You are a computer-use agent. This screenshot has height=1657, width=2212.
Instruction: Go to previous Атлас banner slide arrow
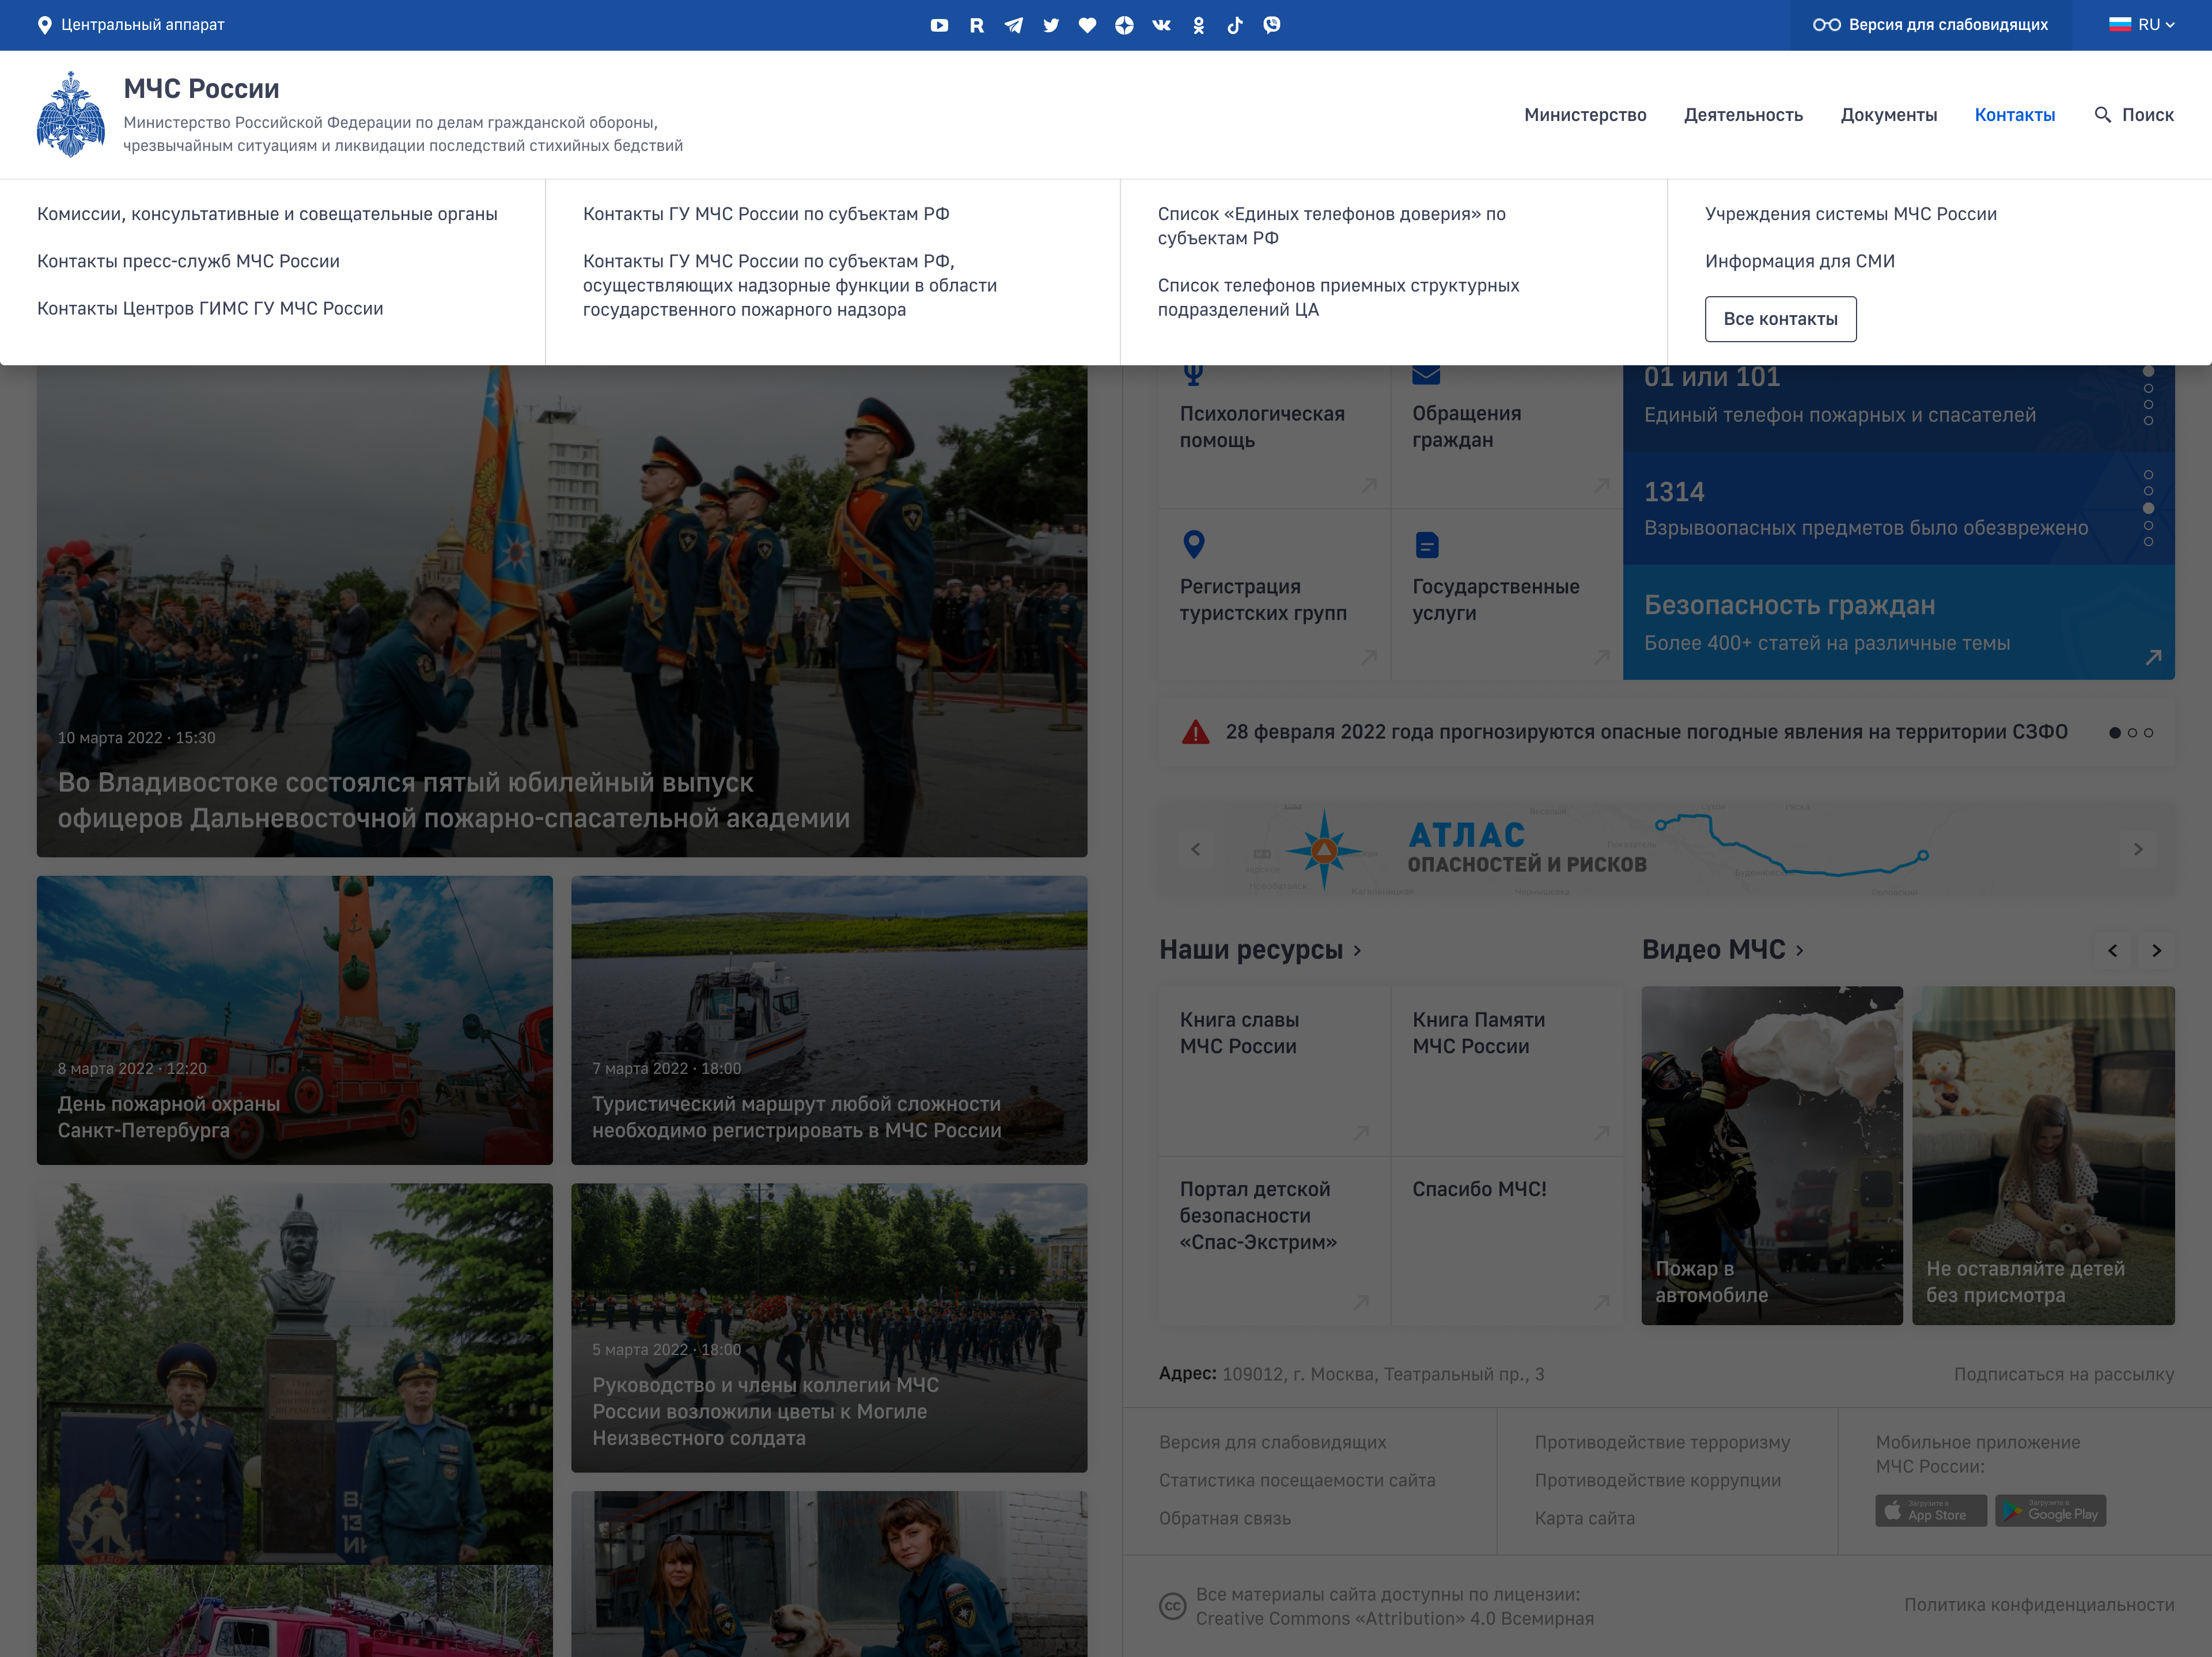[x=1195, y=849]
